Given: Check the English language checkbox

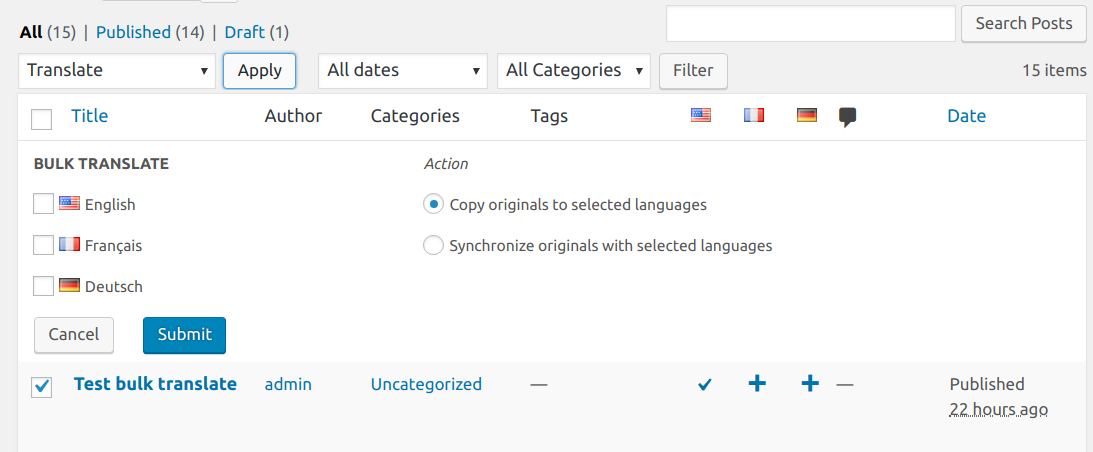Looking at the screenshot, I should click(43, 204).
